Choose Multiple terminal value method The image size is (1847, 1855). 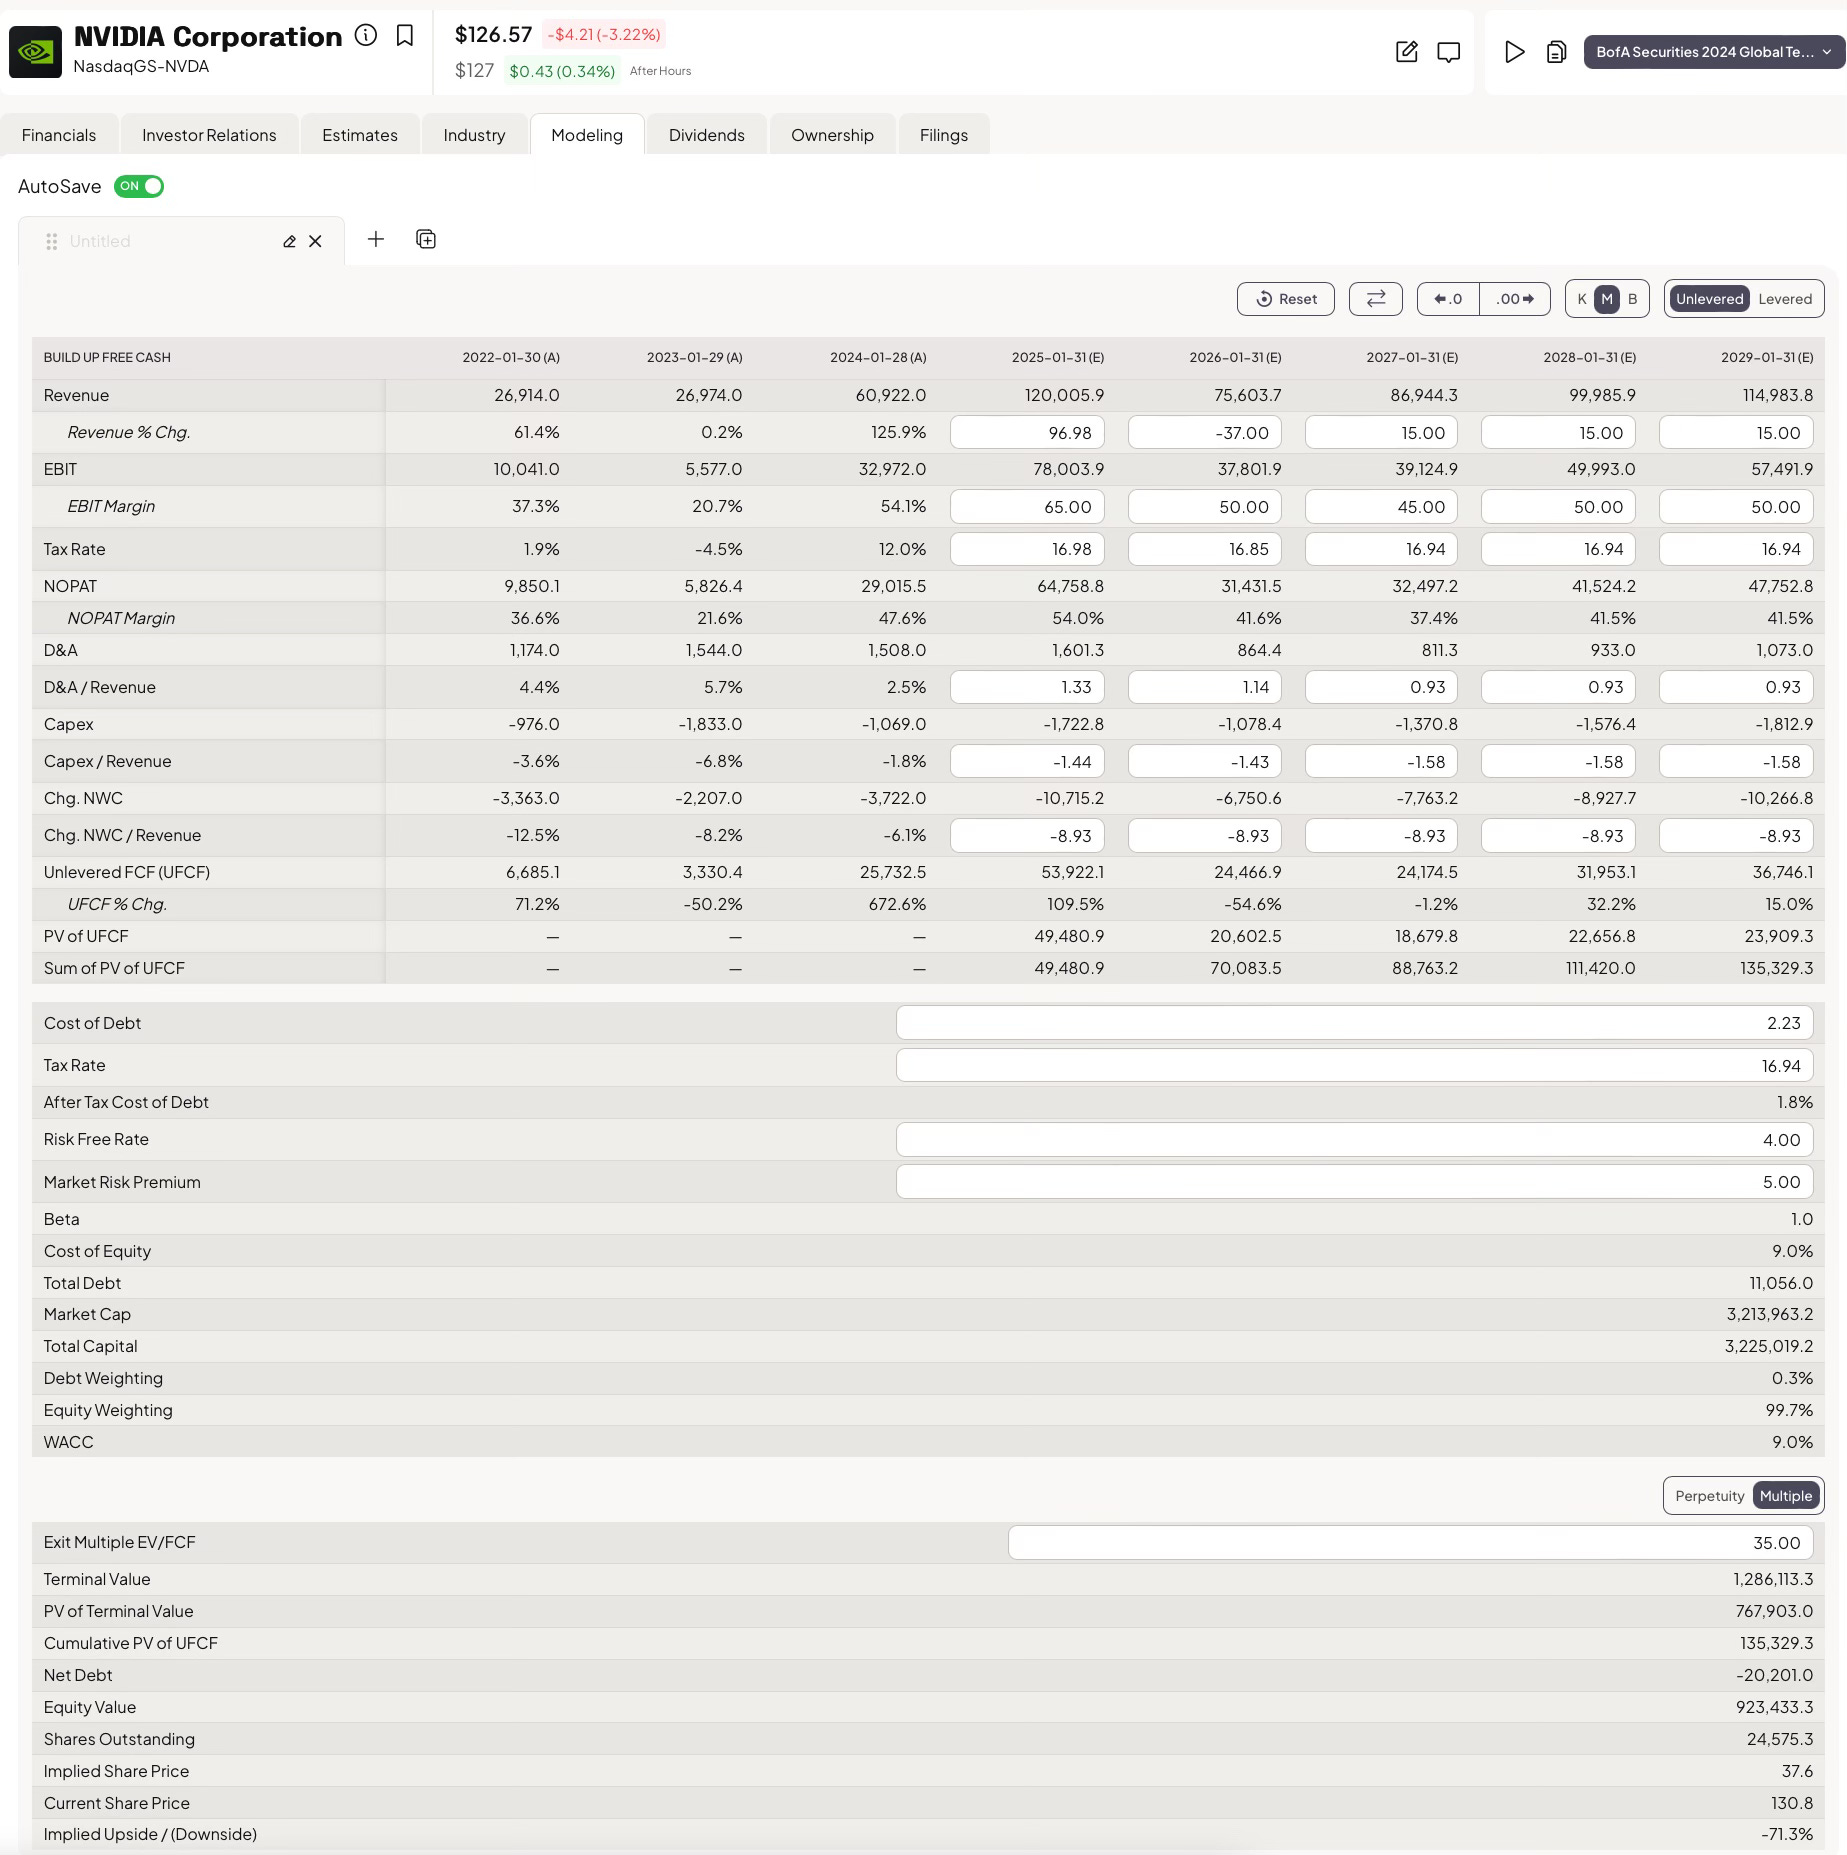click(1786, 1496)
